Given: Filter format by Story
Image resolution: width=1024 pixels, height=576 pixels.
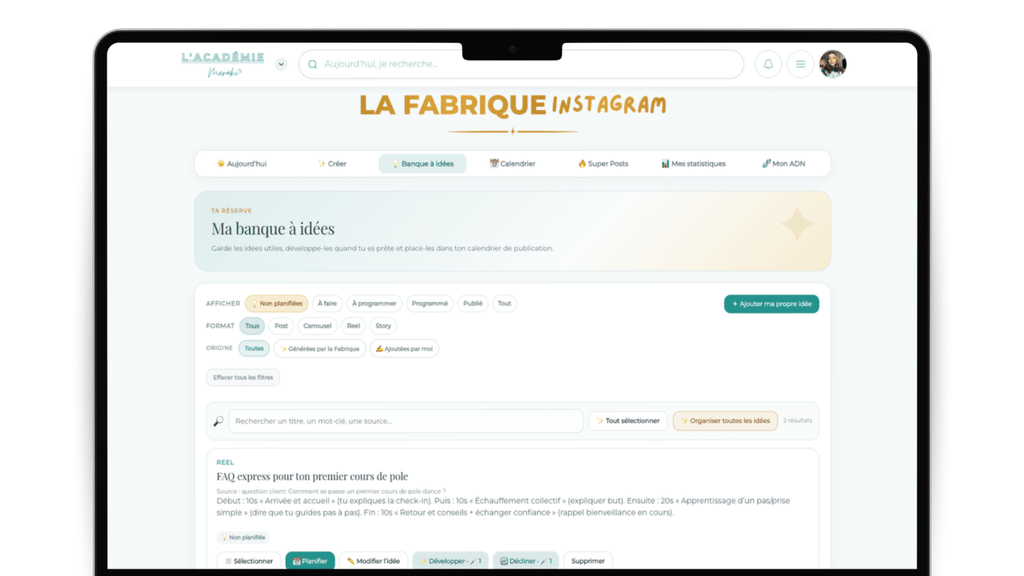Looking at the screenshot, I should point(383,326).
